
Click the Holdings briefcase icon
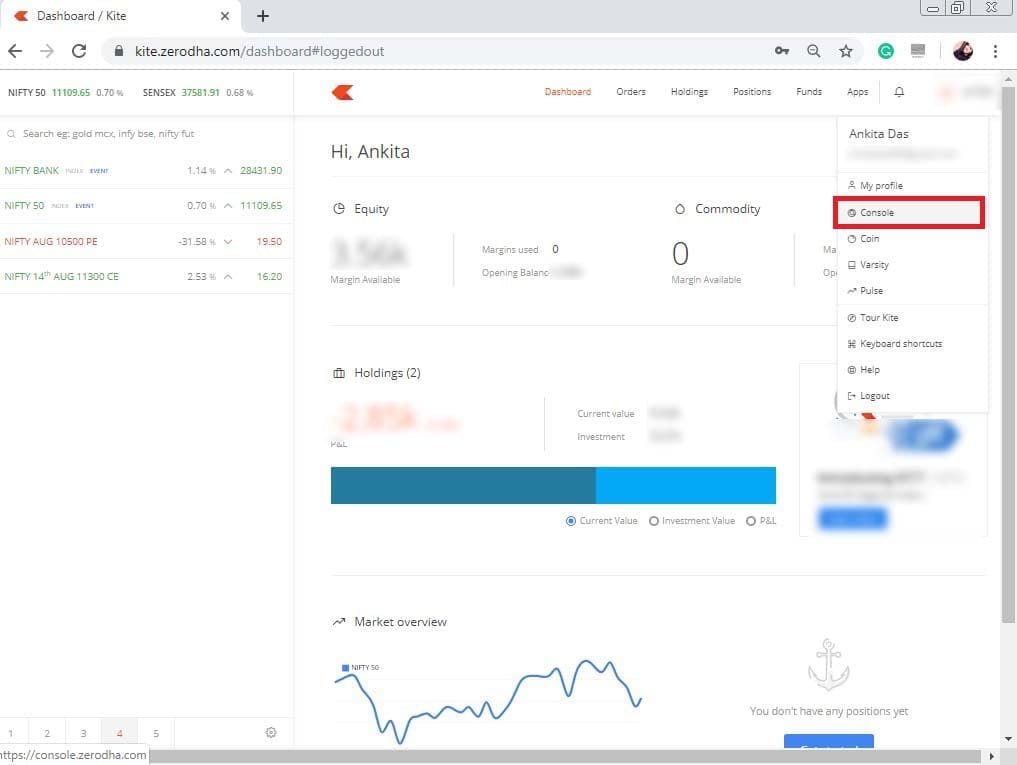point(339,373)
